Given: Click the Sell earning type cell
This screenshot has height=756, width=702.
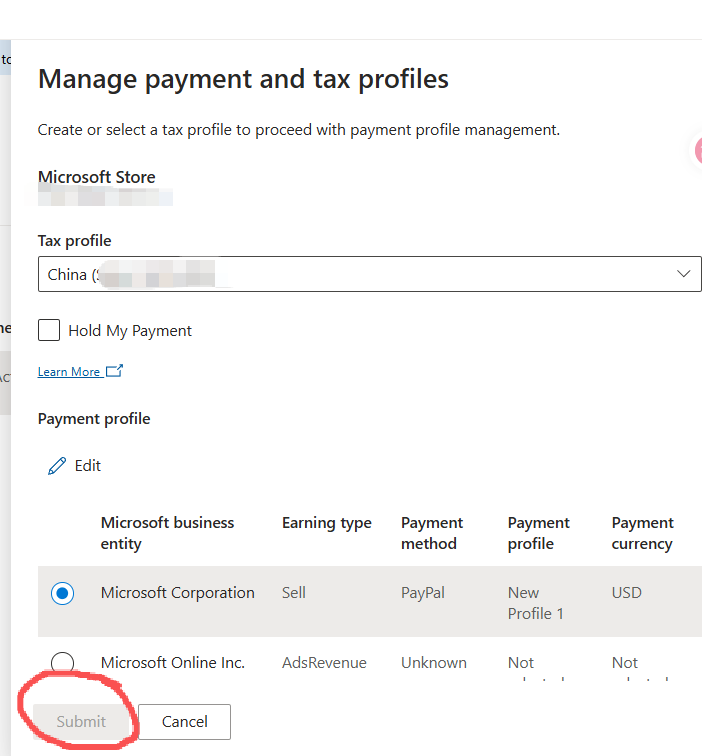Looking at the screenshot, I should [x=294, y=593].
